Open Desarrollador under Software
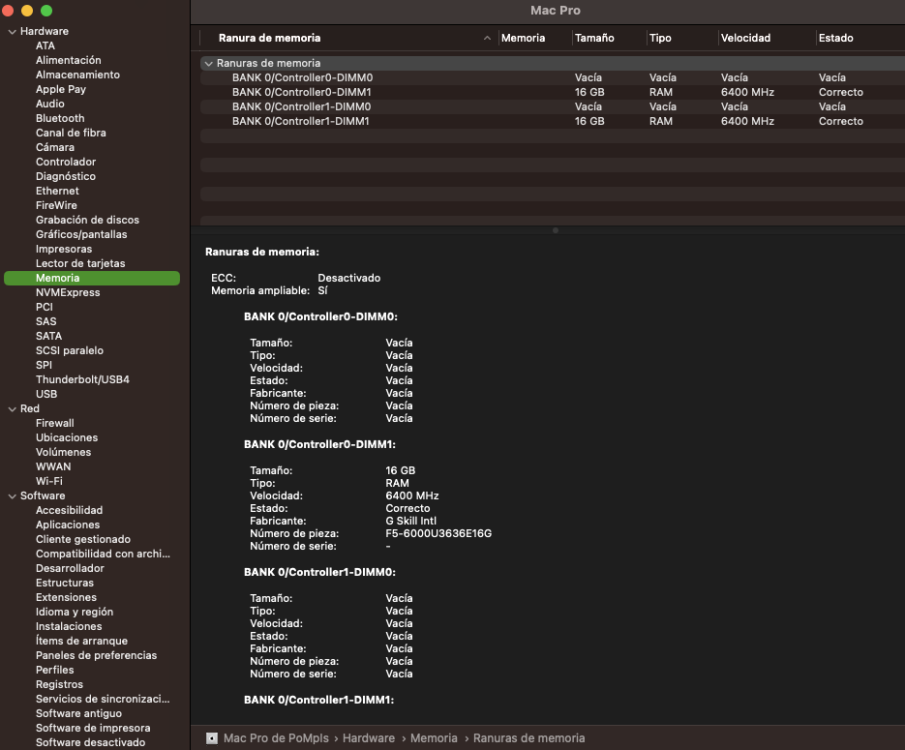Viewport: 905px width, 750px height. tap(70, 568)
